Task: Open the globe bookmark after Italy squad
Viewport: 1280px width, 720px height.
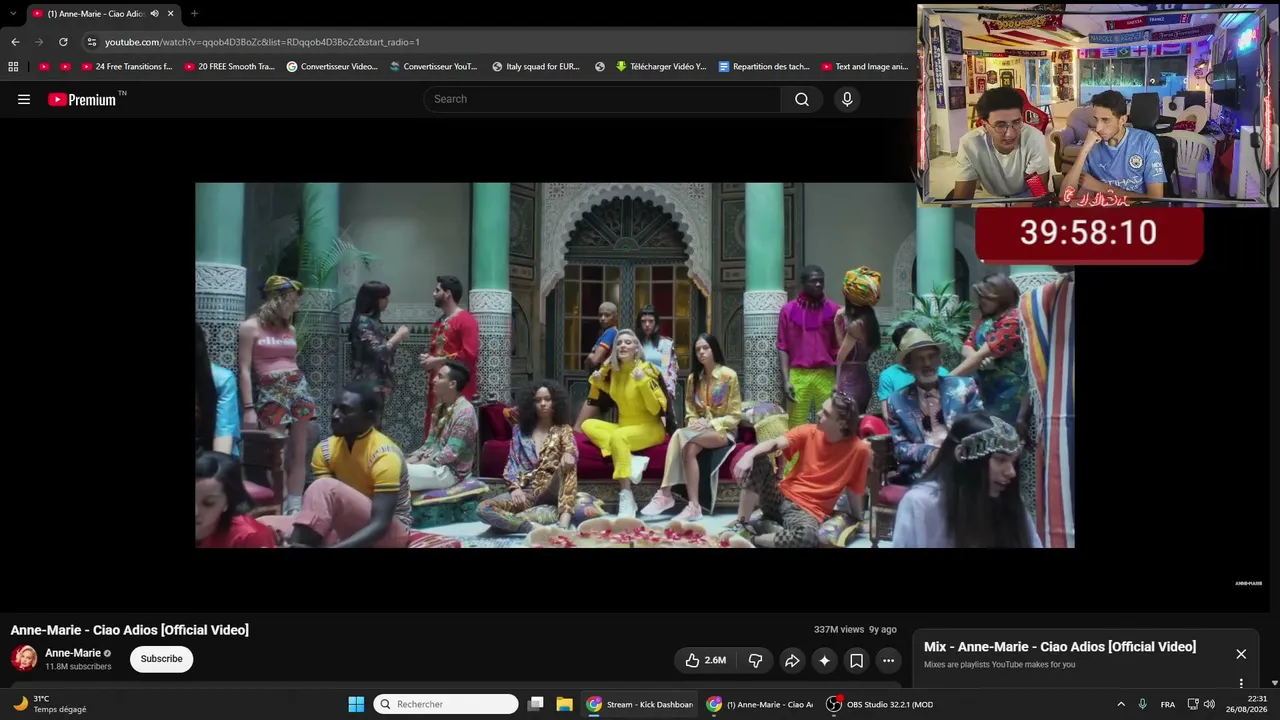Action: tap(600, 67)
